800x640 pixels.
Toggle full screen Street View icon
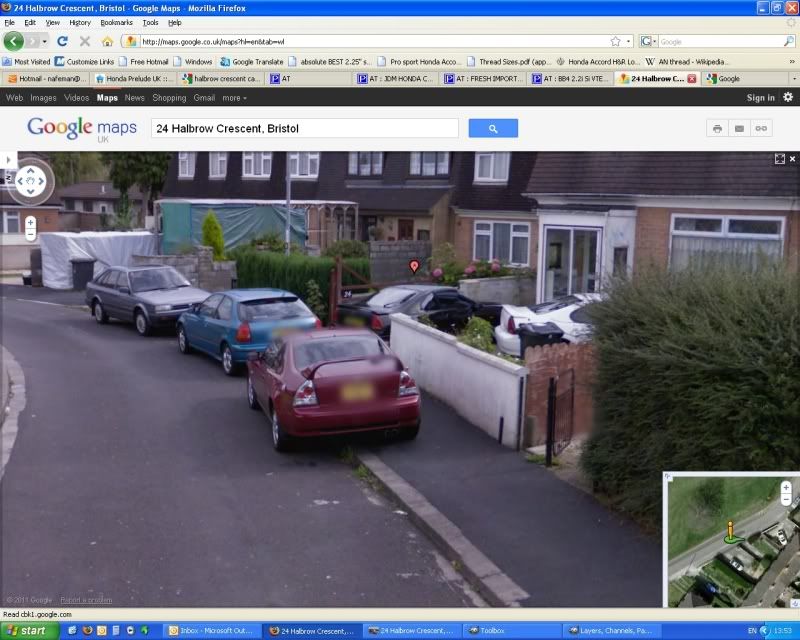pyautogui.click(x=780, y=159)
